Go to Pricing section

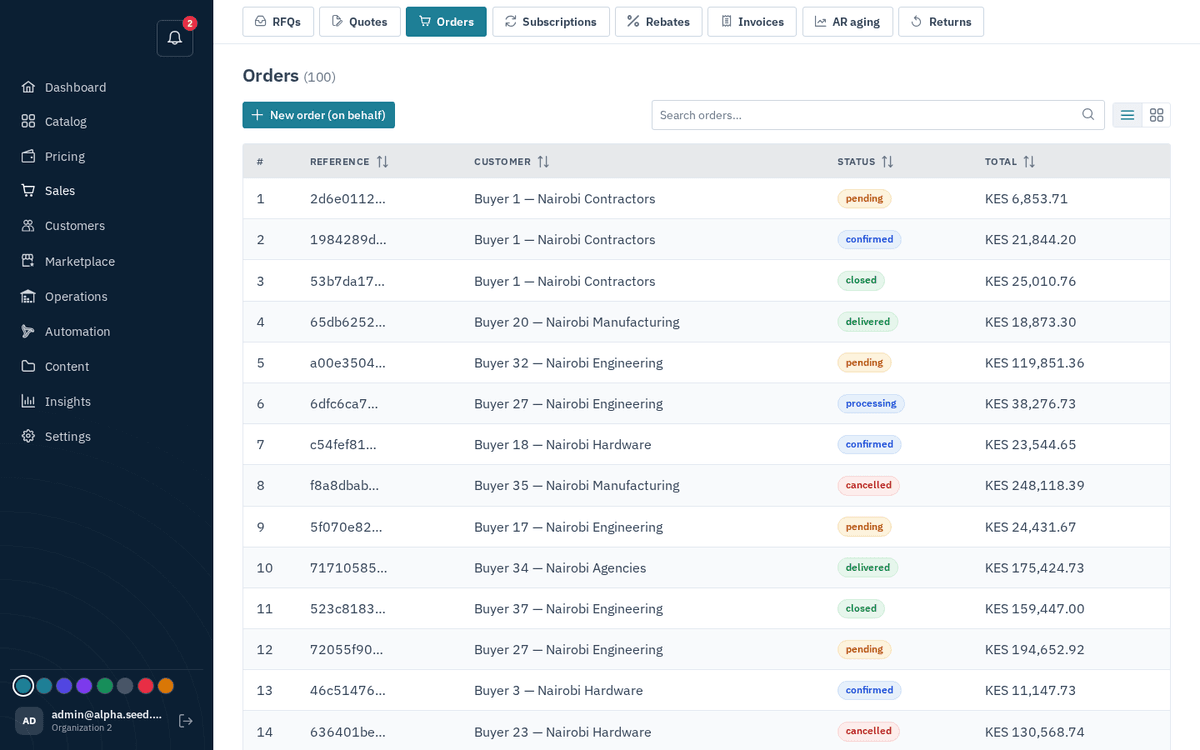65,156
